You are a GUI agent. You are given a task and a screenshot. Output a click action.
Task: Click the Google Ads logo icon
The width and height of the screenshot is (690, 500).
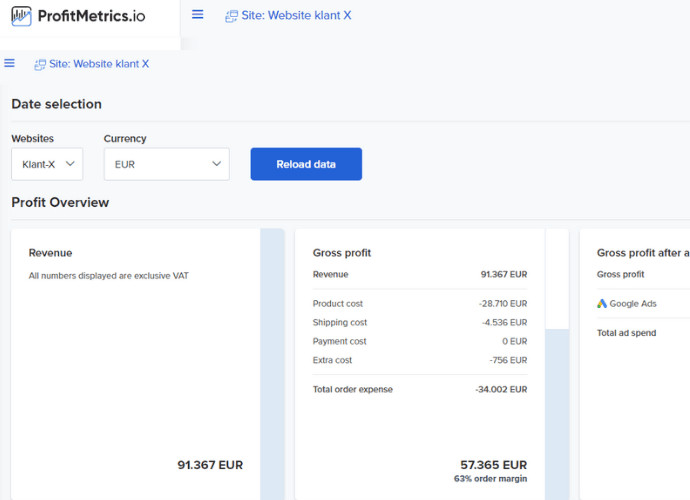[x=602, y=304]
